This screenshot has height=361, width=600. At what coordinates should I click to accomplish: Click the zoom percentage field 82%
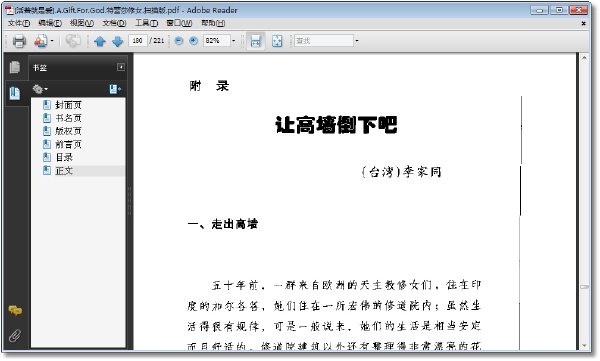(x=217, y=41)
